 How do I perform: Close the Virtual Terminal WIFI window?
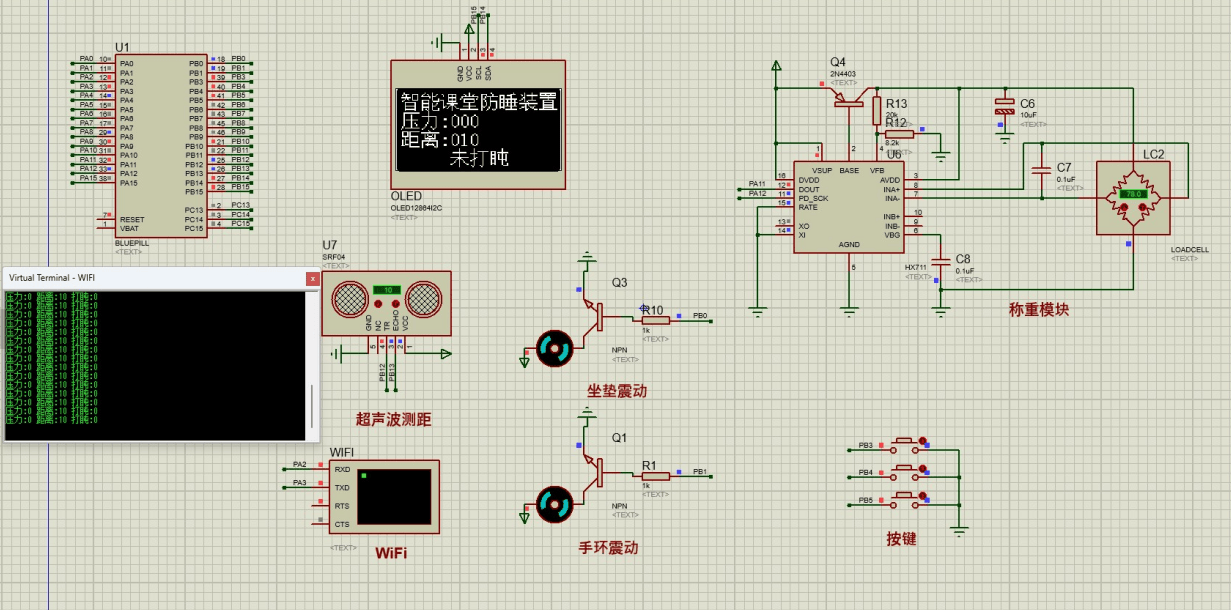[x=312, y=279]
